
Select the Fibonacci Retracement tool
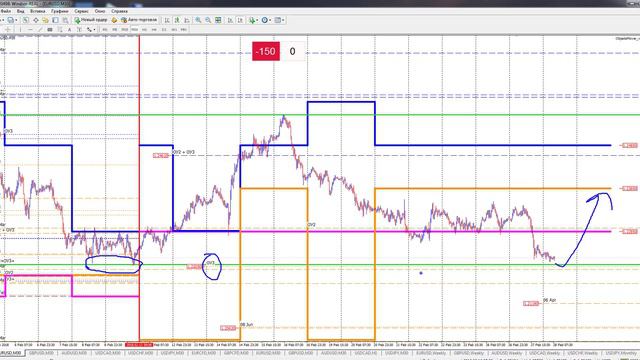[x=60, y=29]
